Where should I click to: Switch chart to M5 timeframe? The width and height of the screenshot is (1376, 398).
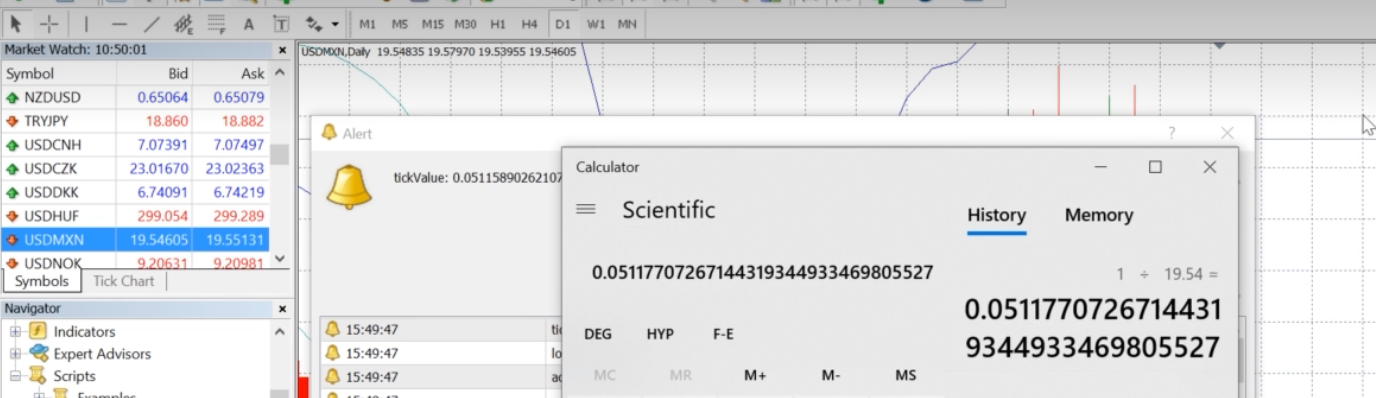tap(400, 23)
